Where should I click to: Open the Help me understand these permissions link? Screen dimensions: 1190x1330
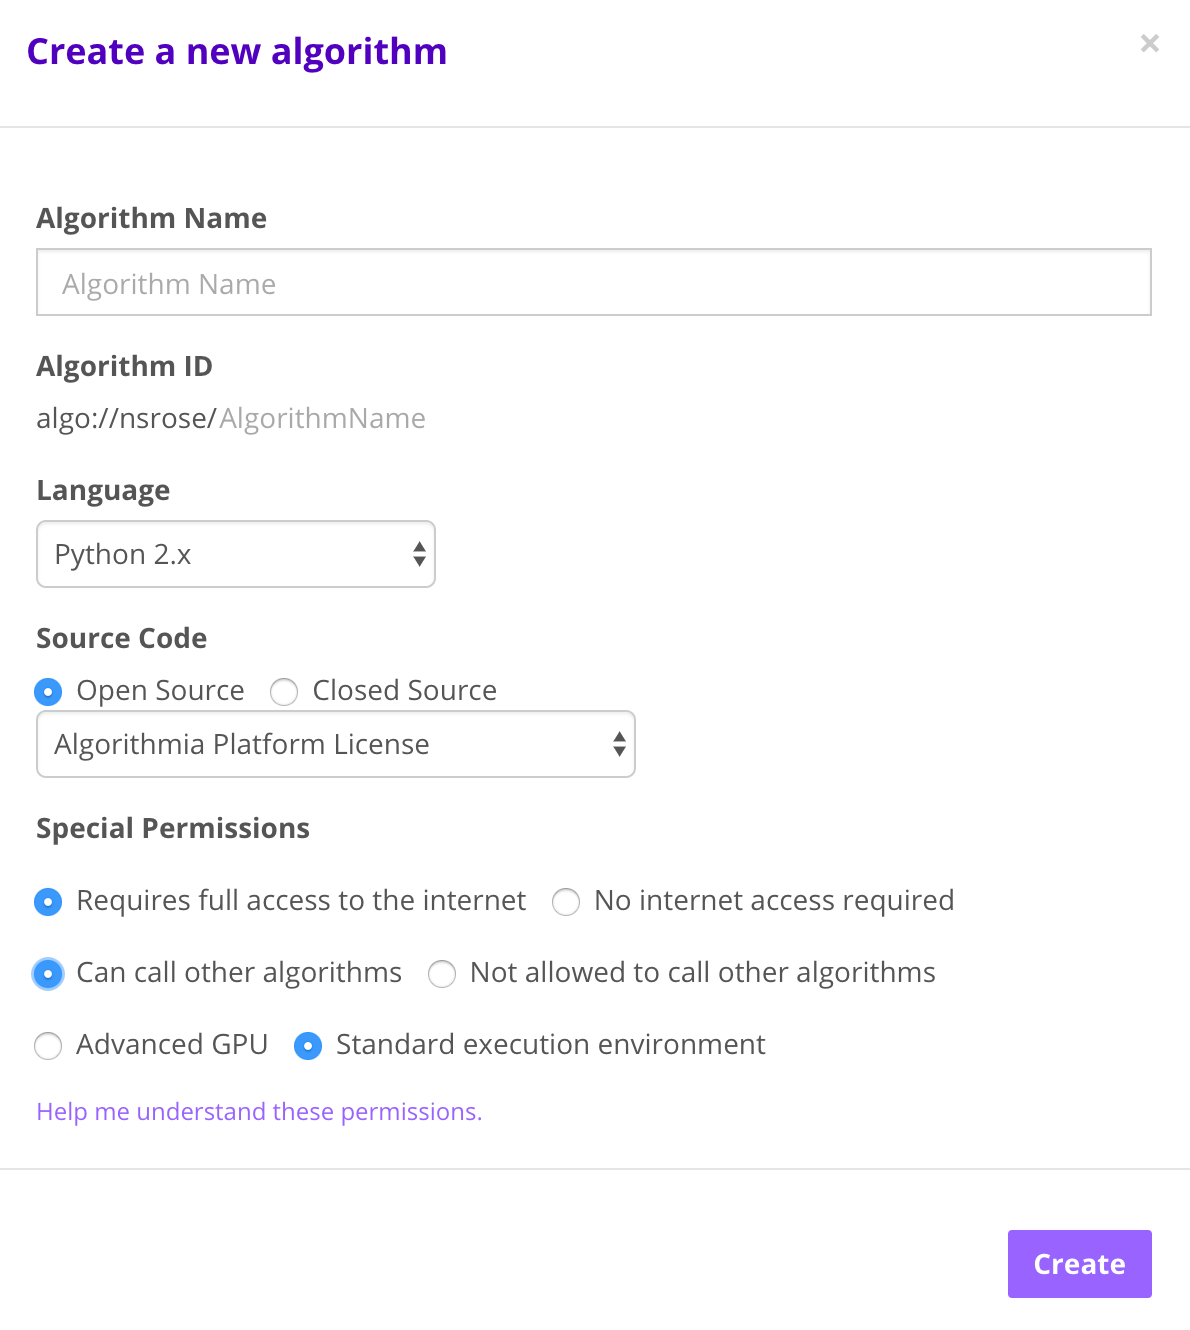(x=259, y=1112)
